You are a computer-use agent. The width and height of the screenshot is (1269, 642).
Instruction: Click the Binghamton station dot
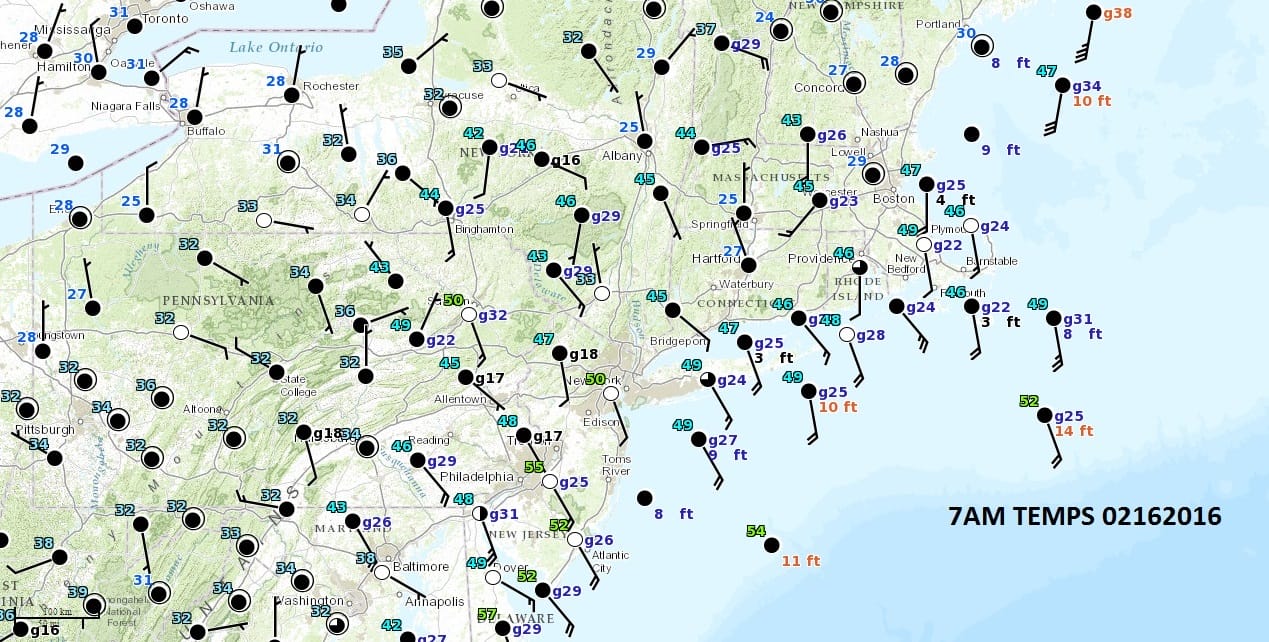pos(446,208)
